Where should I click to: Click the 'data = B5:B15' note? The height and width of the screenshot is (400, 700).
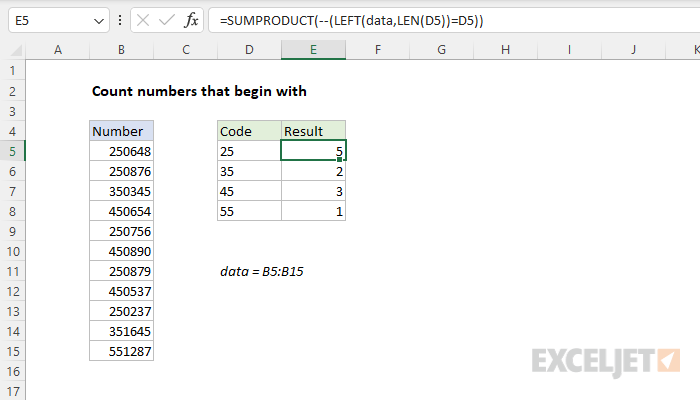[262, 271]
